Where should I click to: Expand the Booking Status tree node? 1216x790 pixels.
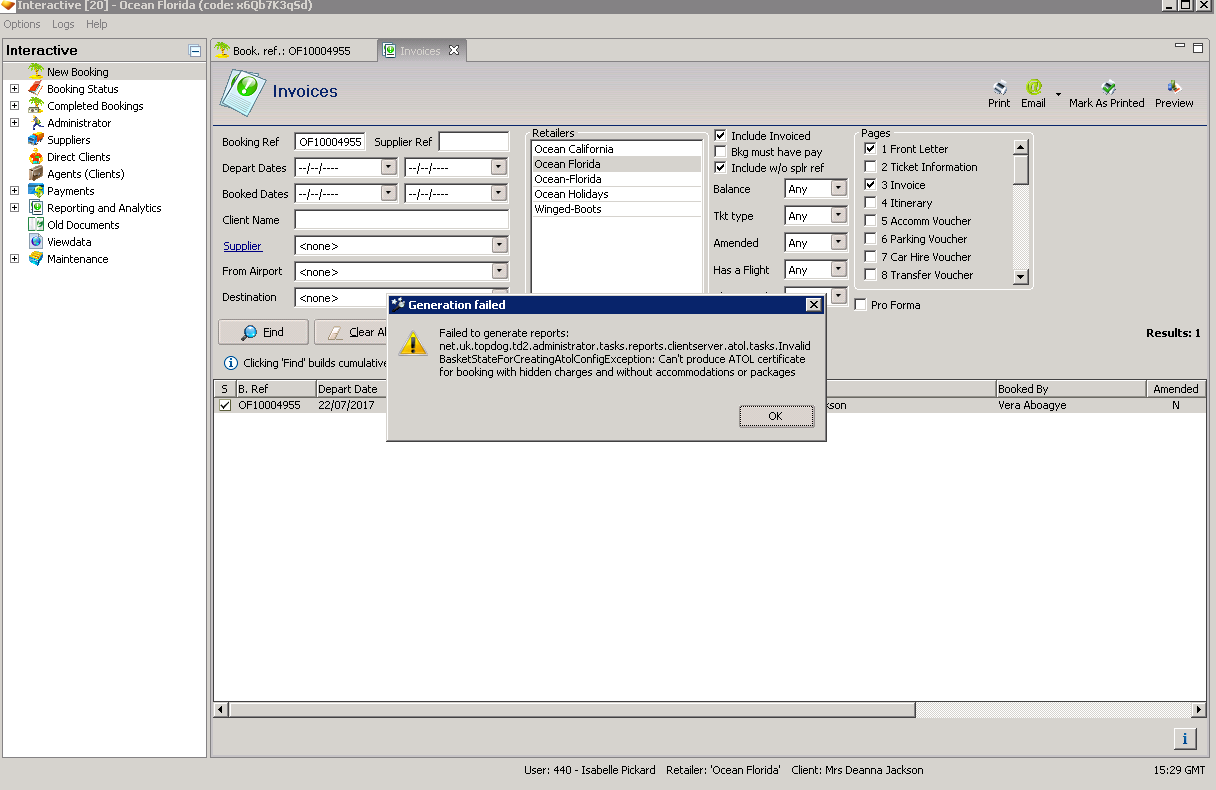[14, 89]
